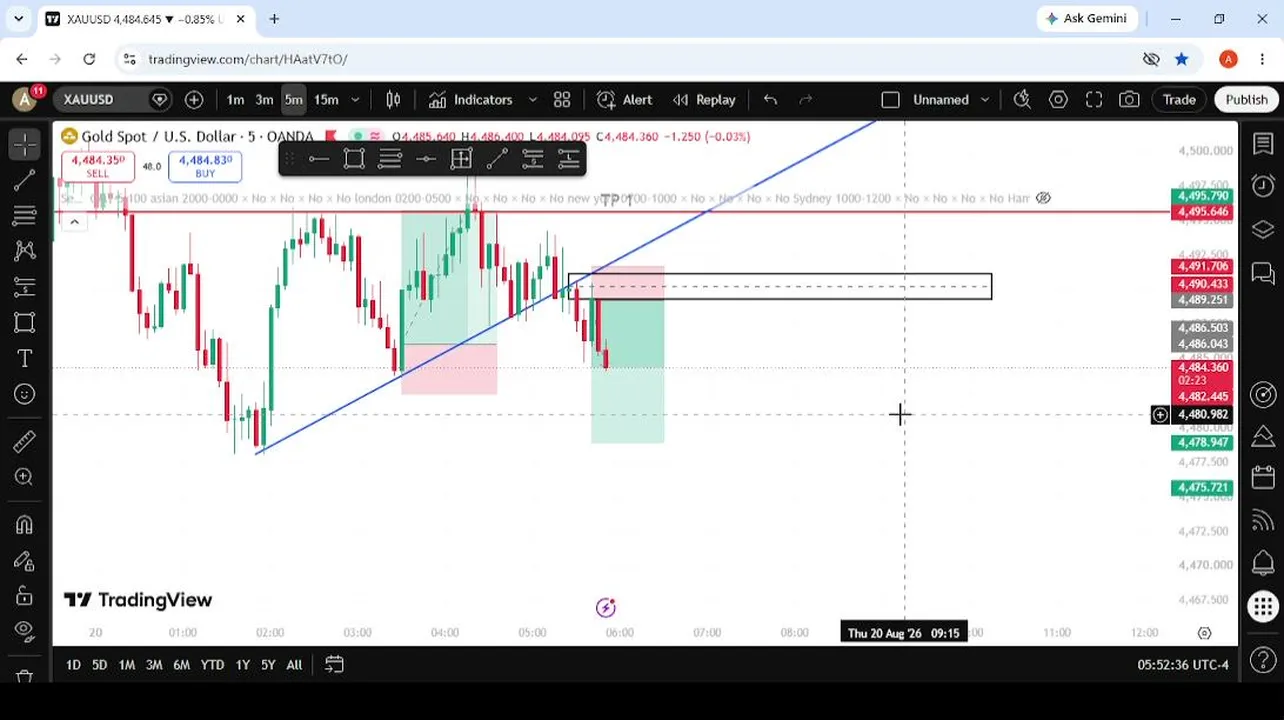This screenshot has width=1284, height=720.
Task: Open the timezone clock 05:52:36 UTC-4
Action: click(1183, 664)
